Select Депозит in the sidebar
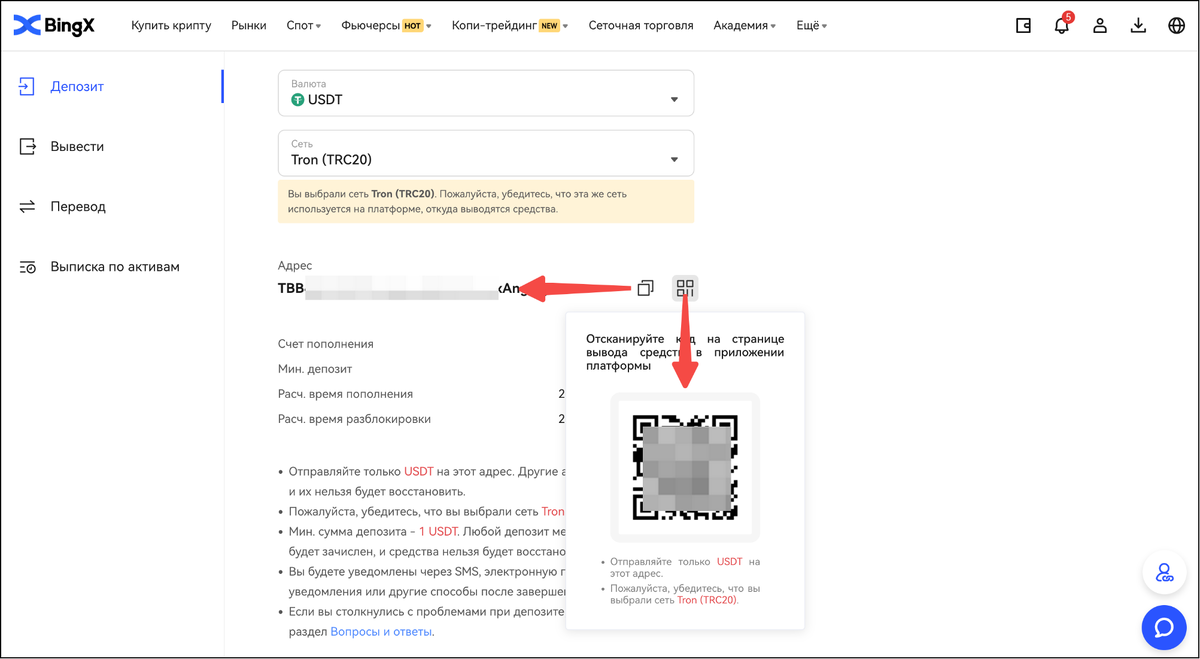This screenshot has width=1200, height=659. 77,86
